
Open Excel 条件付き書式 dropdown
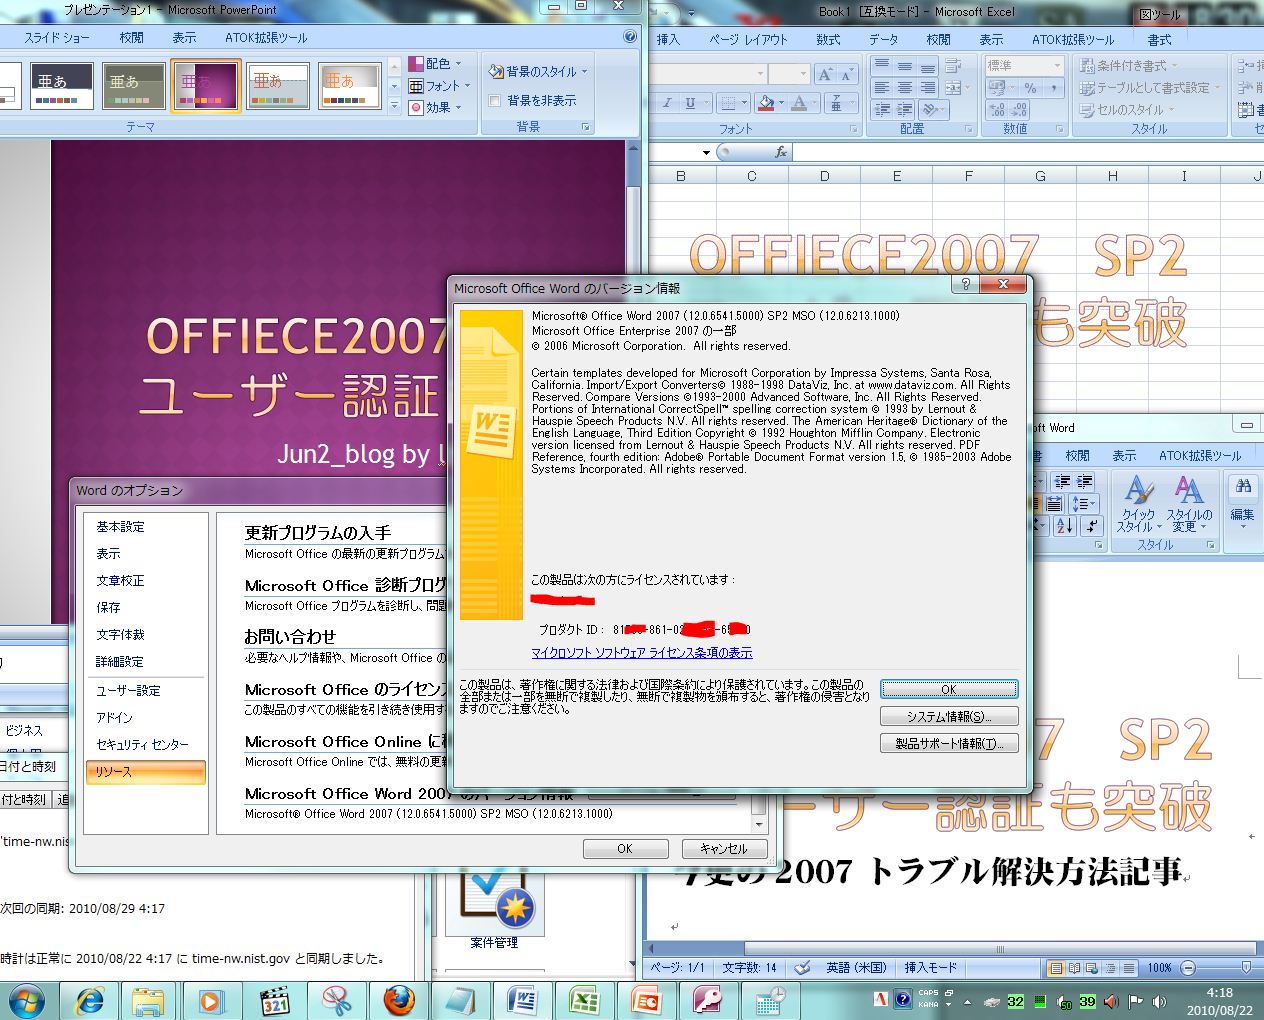(x=1130, y=65)
